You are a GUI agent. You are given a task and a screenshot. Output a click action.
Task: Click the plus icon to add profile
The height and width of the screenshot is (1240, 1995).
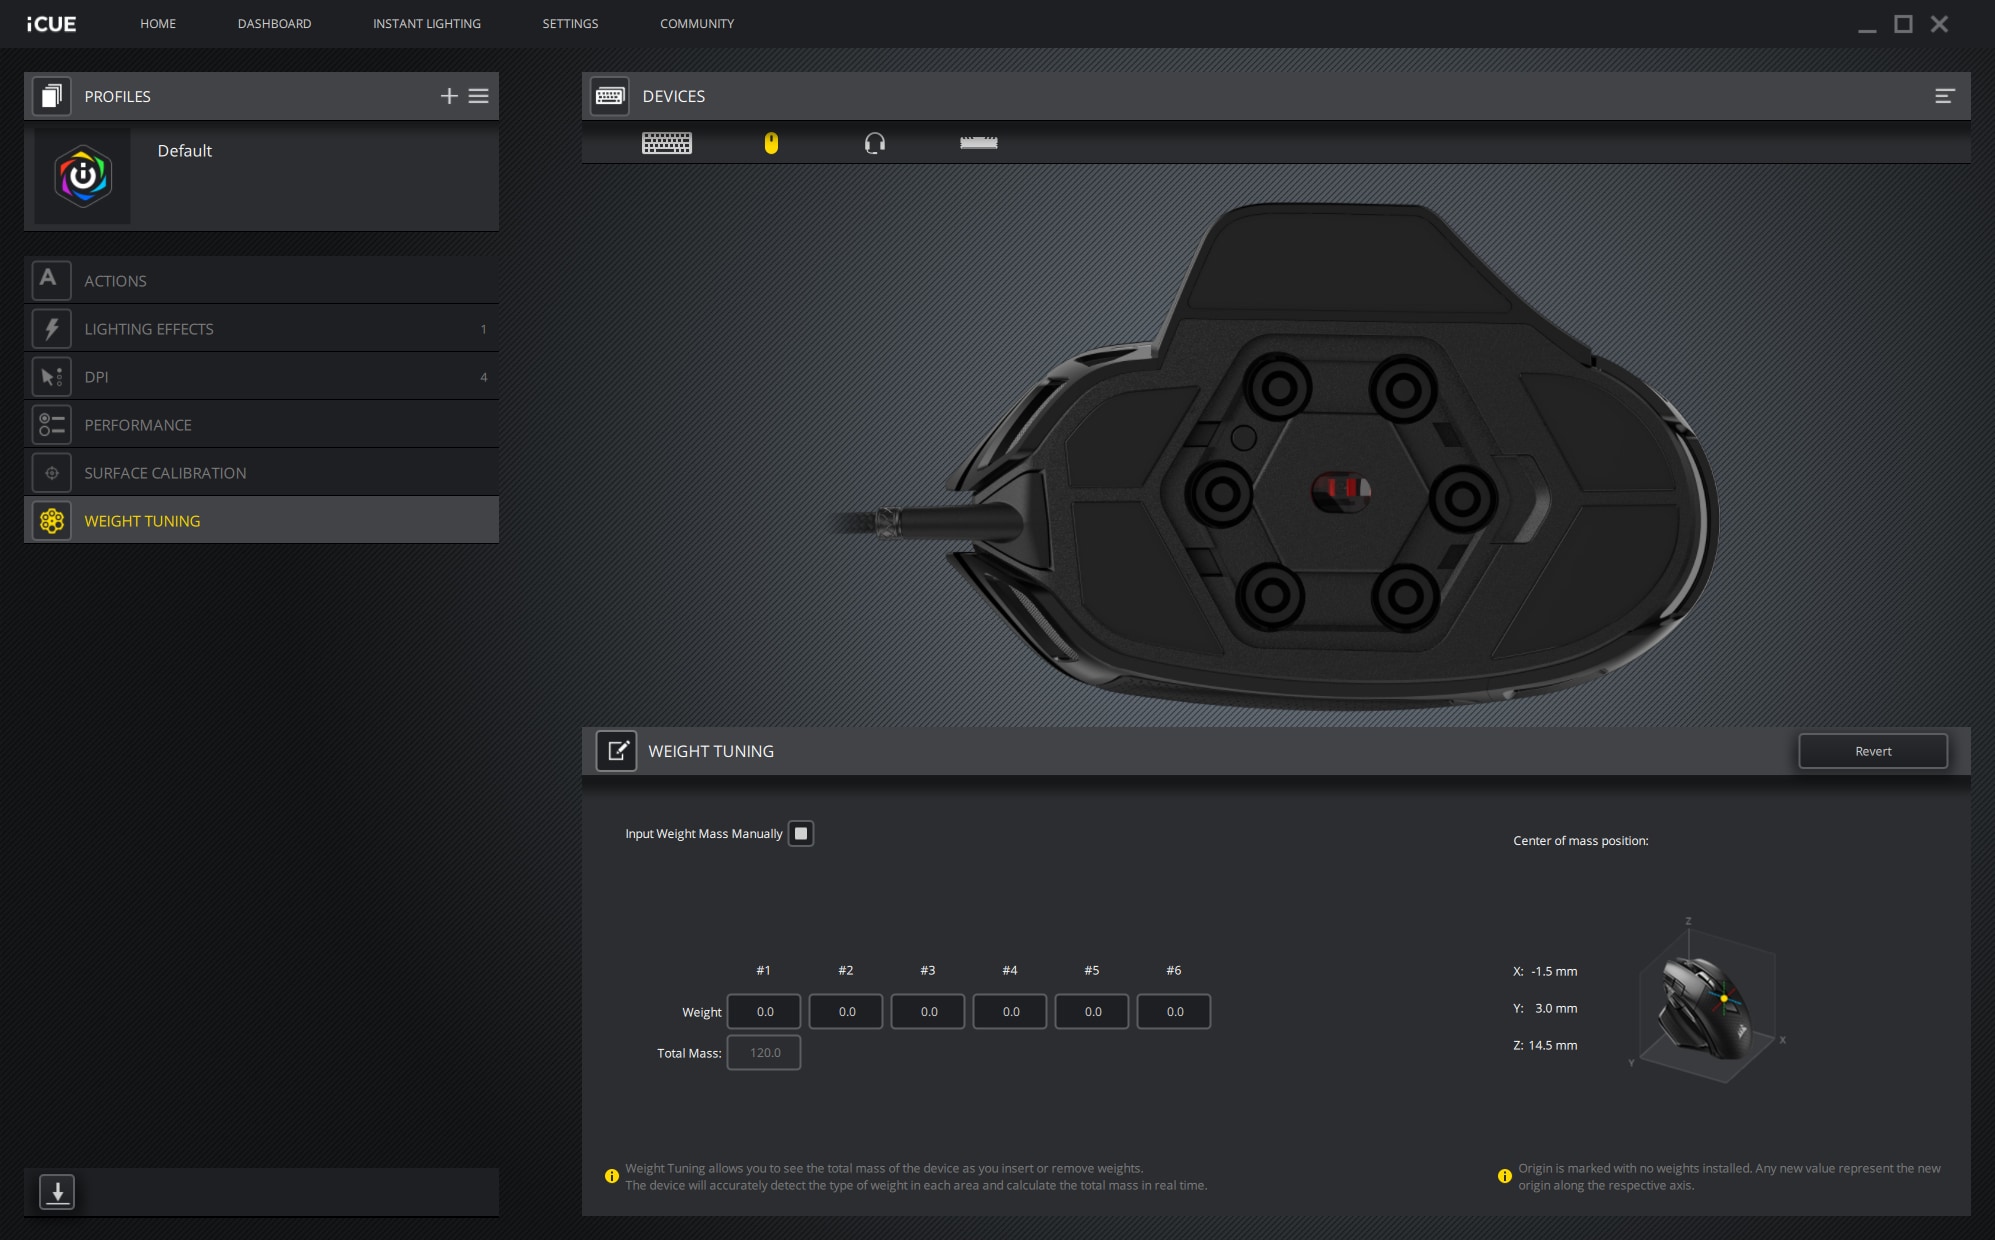point(449,96)
